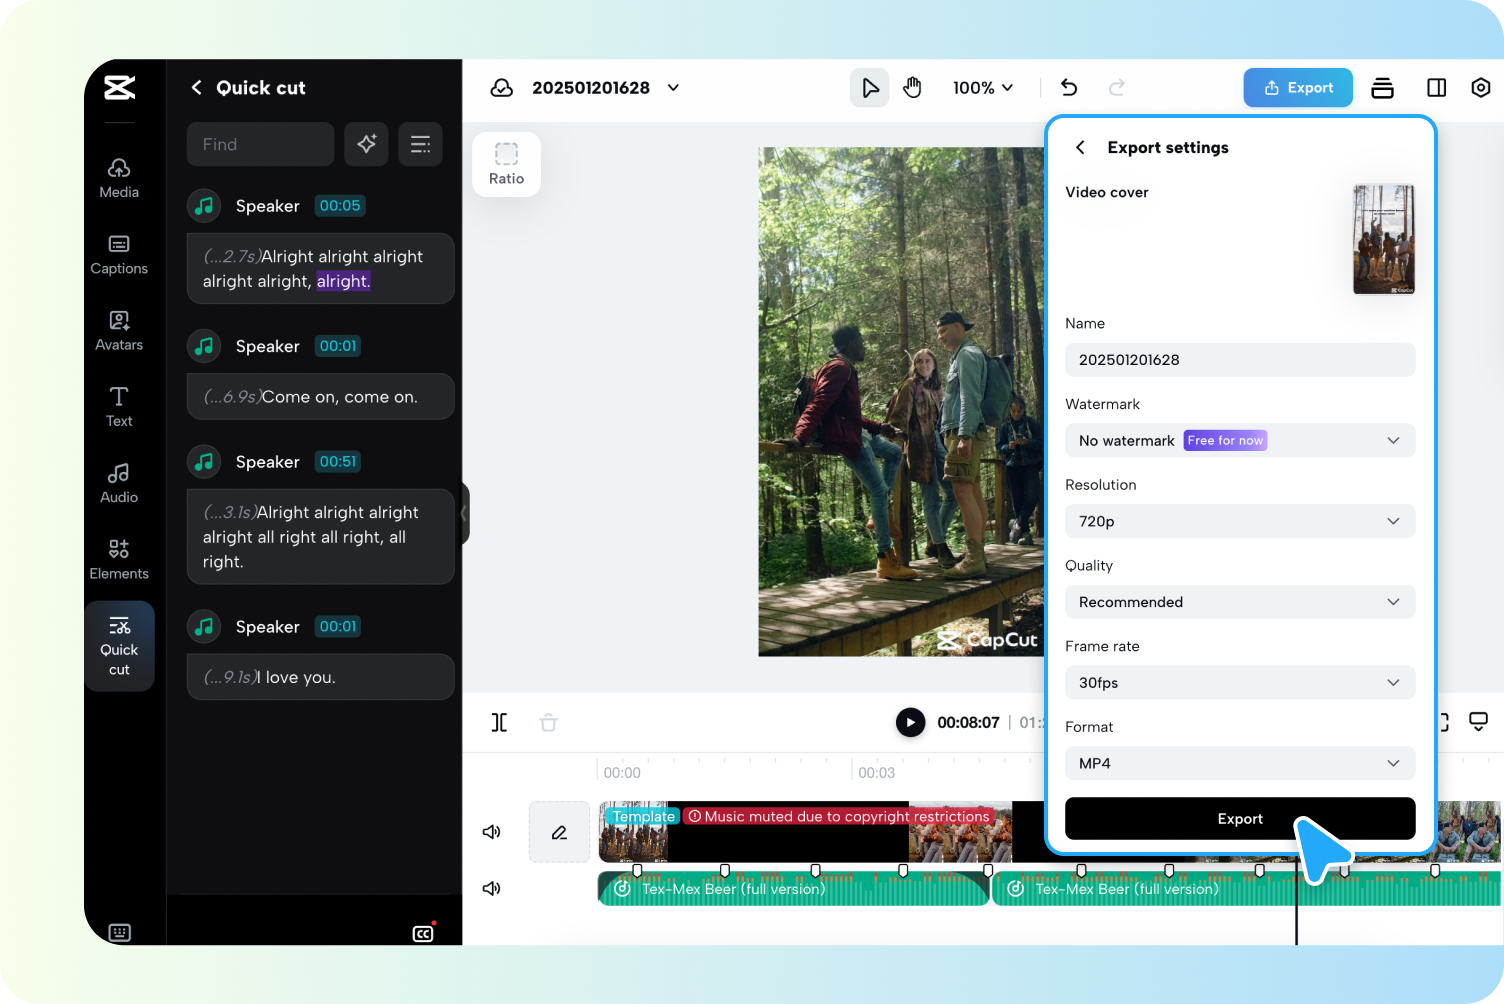Image resolution: width=1504 pixels, height=1004 pixels.
Task: Collapse the Quick cut panel with the edge handle
Action: coord(464,513)
